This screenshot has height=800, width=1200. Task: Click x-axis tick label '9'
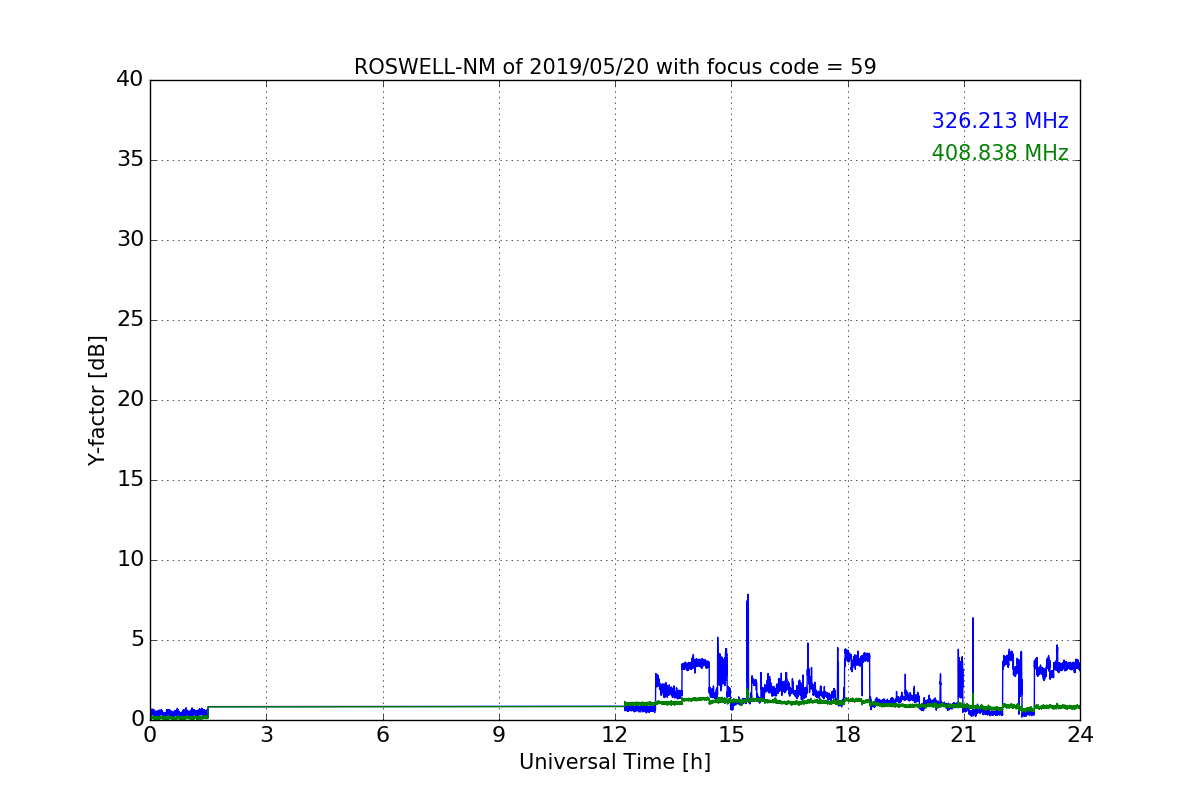(x=499, y=735)
